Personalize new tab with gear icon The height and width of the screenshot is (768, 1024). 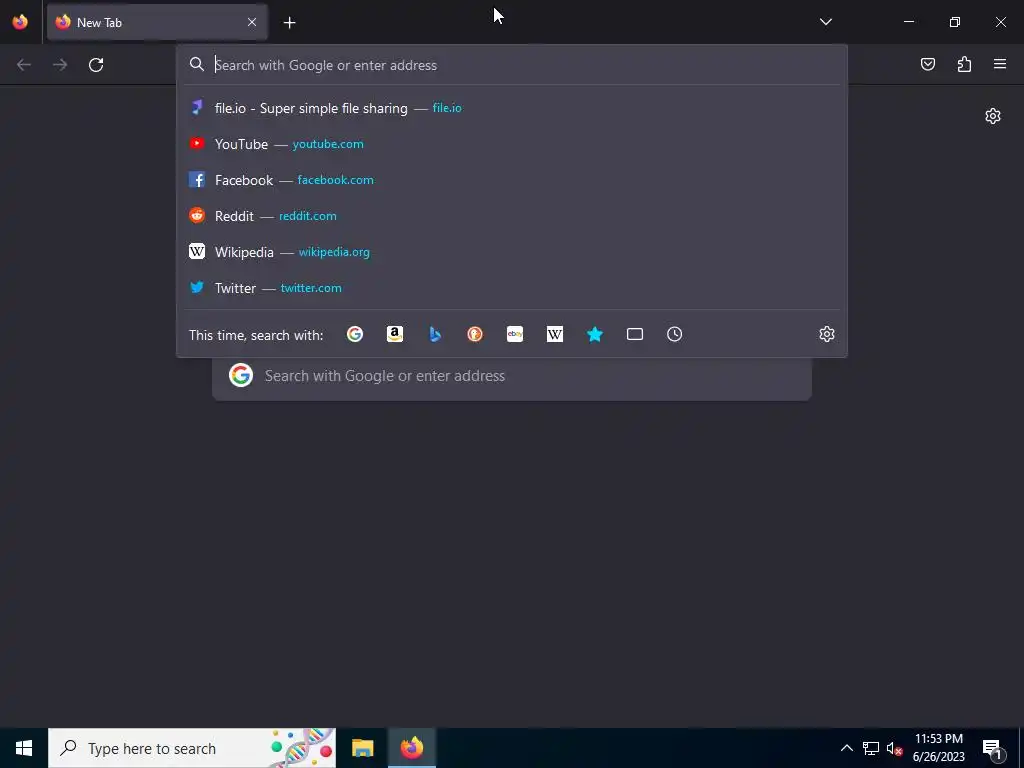tap(993, 116)
